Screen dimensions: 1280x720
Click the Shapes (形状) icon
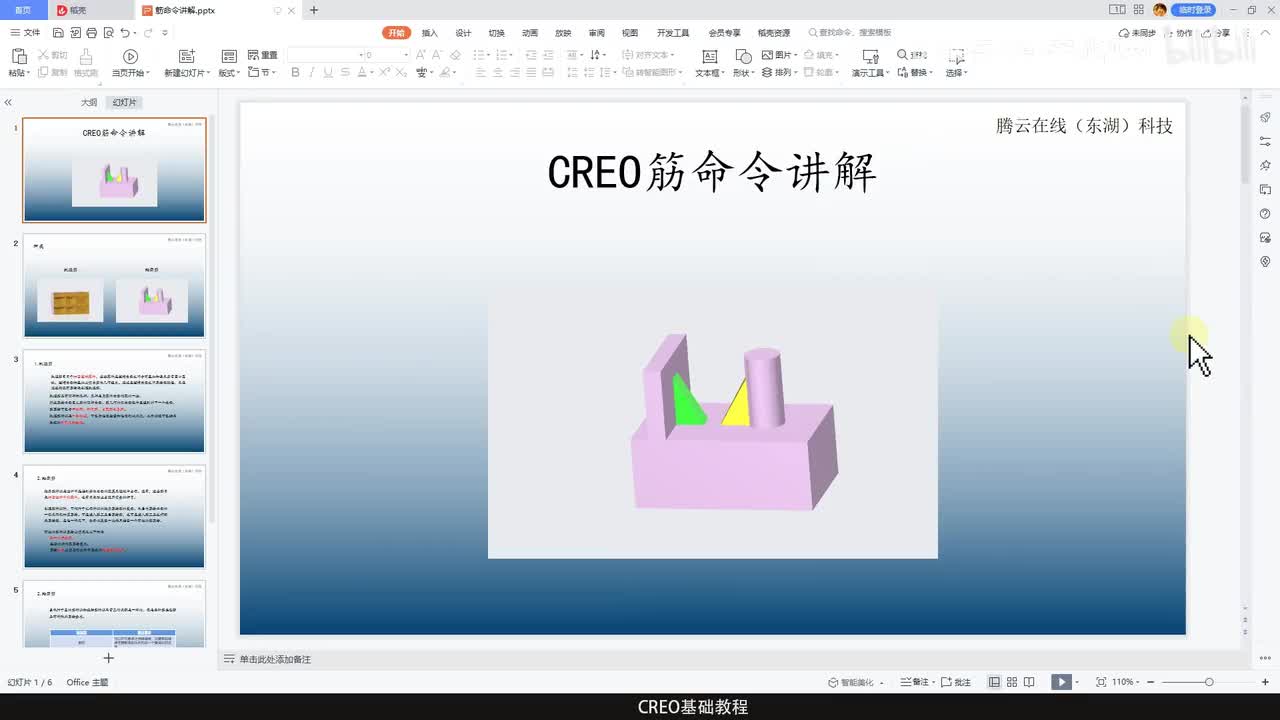(x=742, y=56)
